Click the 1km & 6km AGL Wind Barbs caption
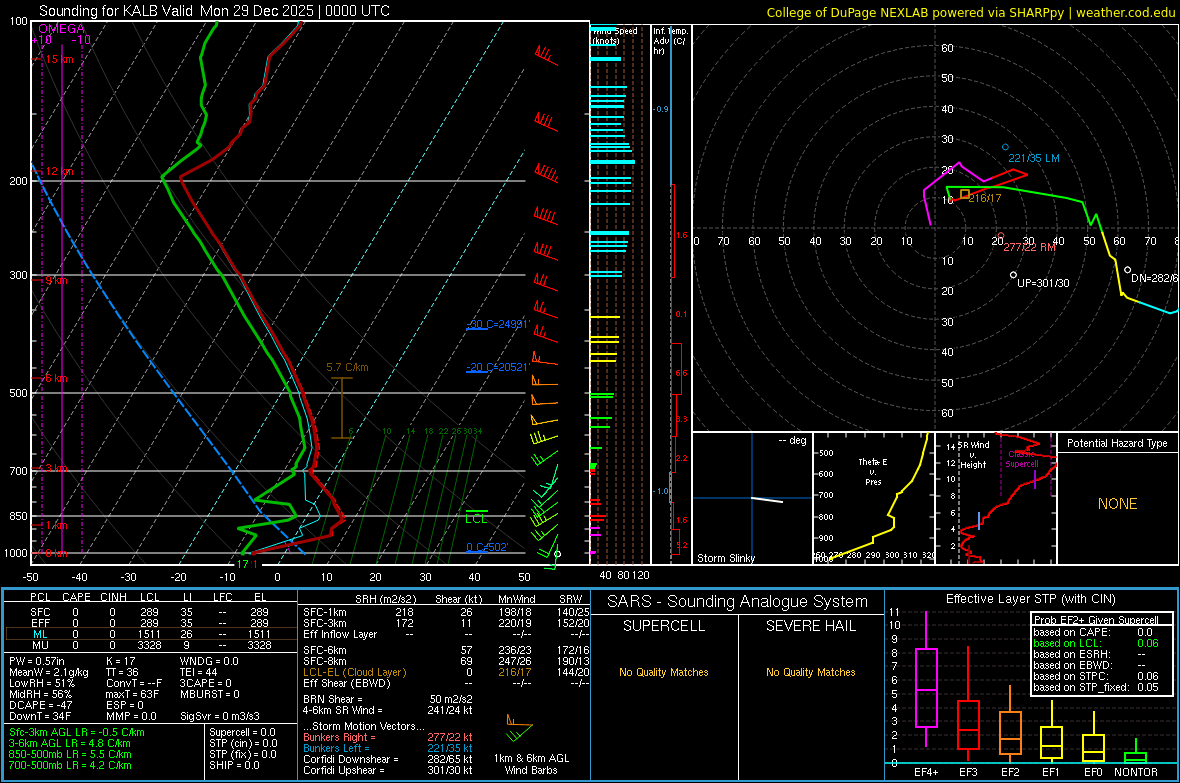This screenshot has height=783, width=1180. click(x=531, y=764)
